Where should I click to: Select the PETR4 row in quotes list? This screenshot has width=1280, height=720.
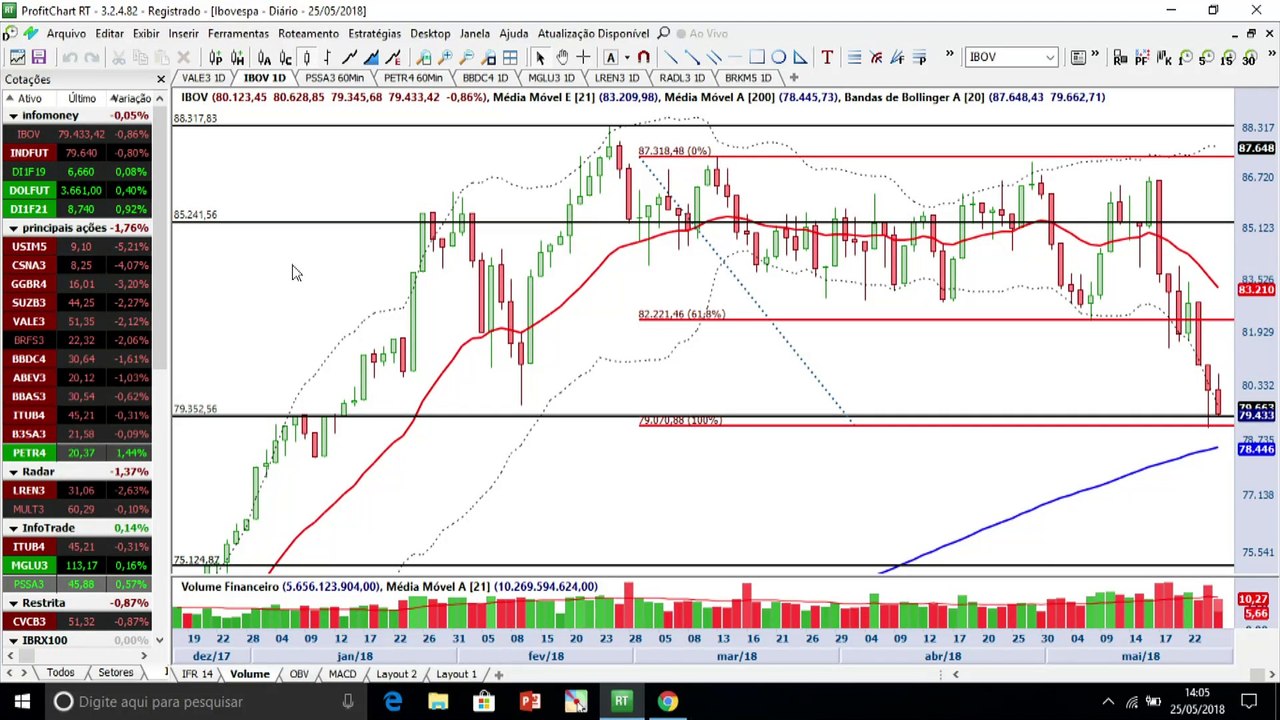point(78,453)
